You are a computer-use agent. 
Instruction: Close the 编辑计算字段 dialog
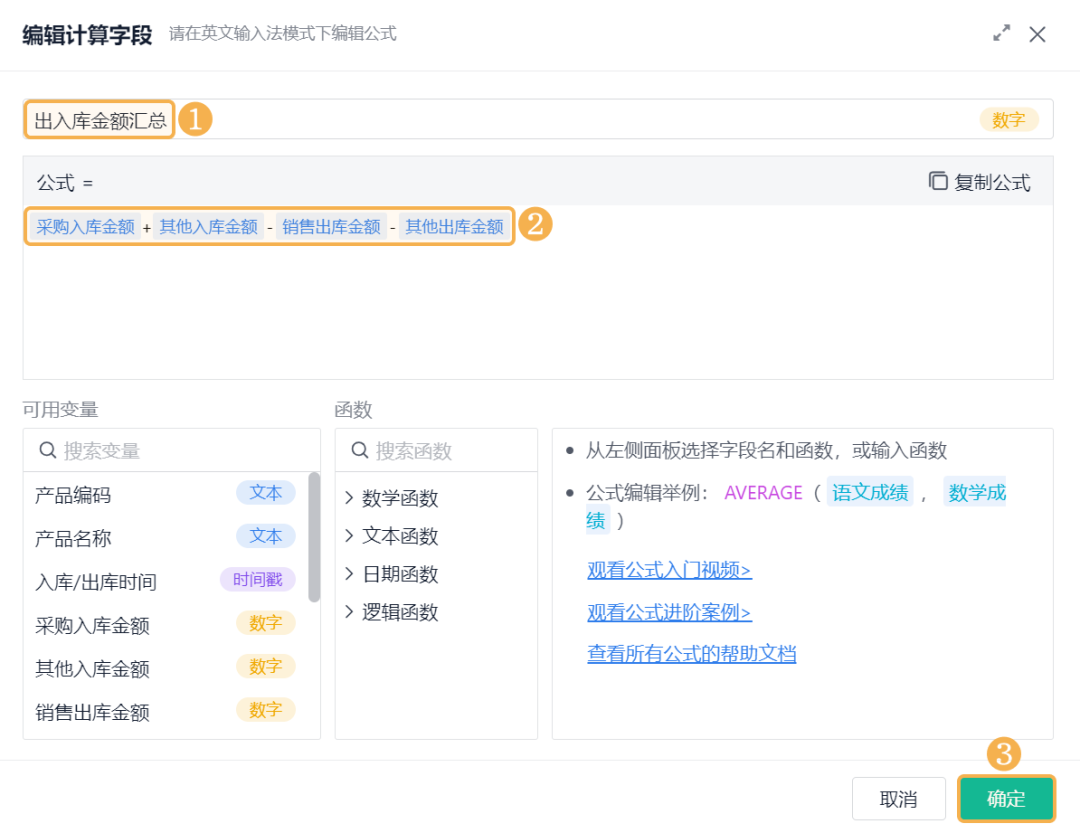(1037, 34)
